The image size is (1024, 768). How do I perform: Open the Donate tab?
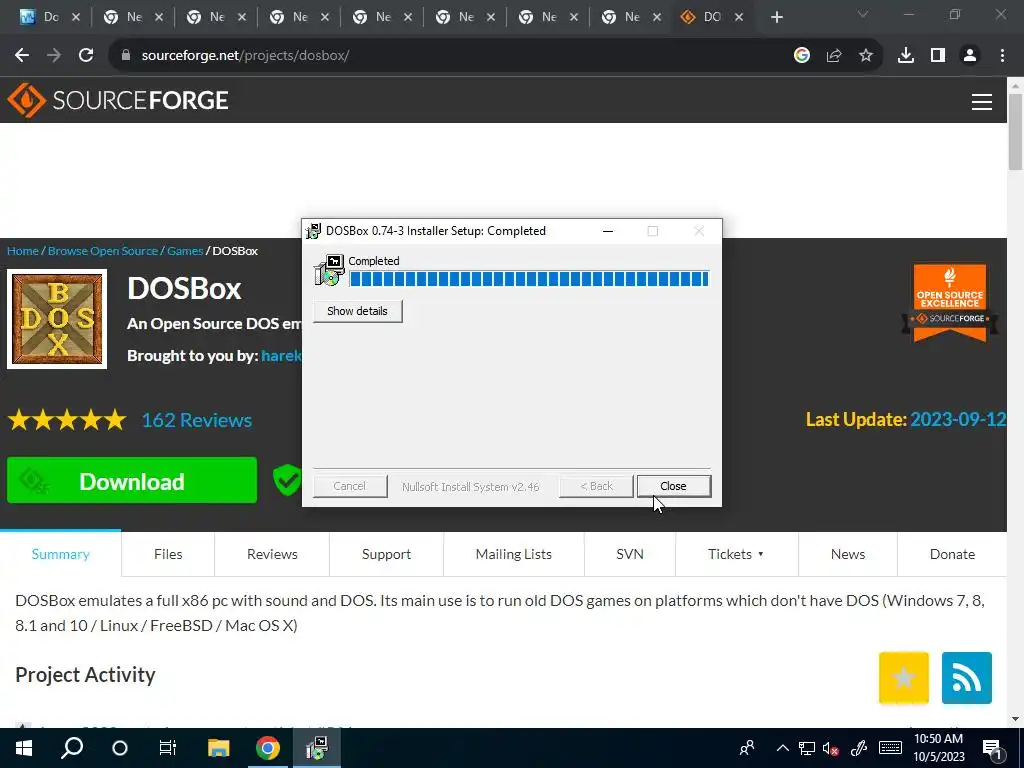click(x=952, y=554)
